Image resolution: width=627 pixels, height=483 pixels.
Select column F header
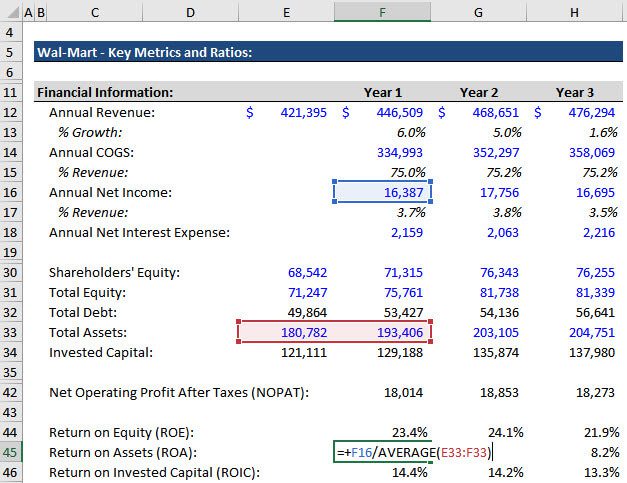(x=382, y=12)
